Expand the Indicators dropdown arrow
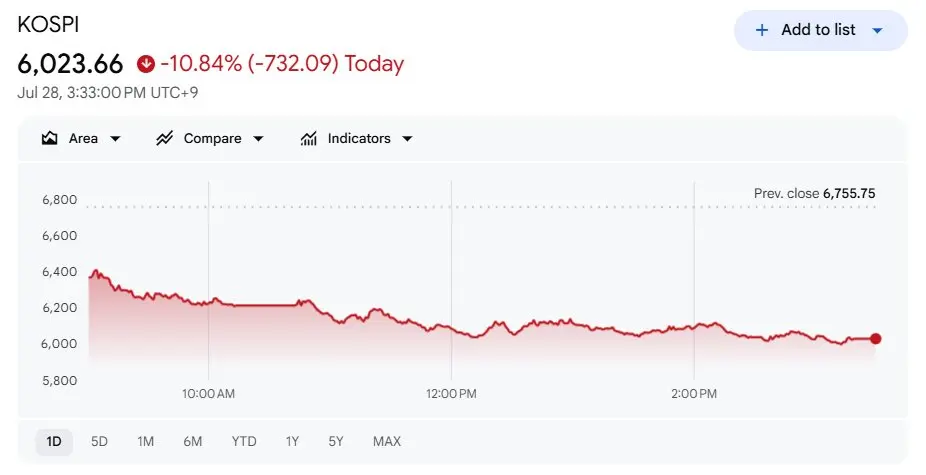The height and width of the screenshot is (475, 926). [x=407, y=139]
